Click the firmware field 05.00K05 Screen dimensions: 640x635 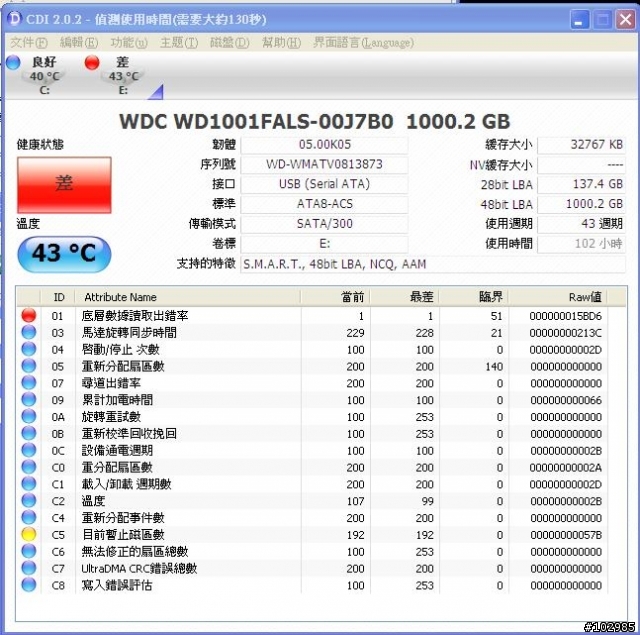click(324, 144)
